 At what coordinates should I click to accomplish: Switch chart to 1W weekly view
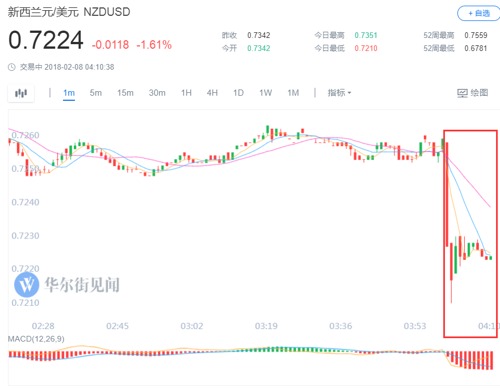pos(266,93)
